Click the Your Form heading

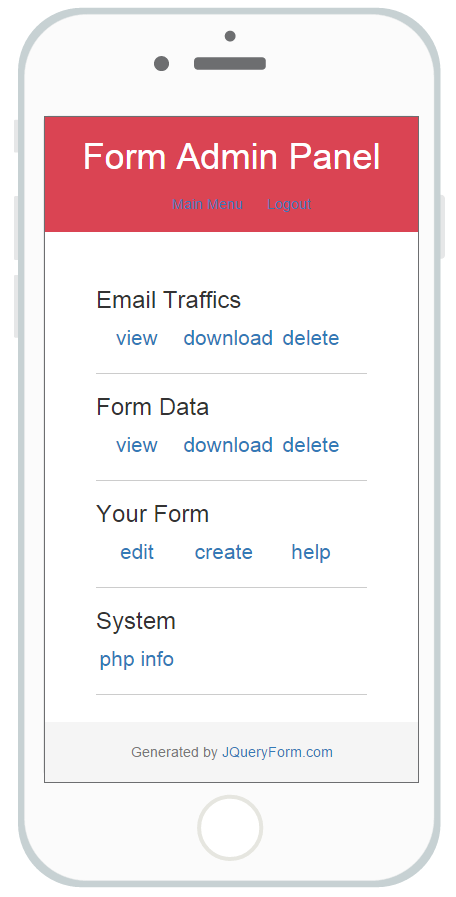click(x=152, y=514)
